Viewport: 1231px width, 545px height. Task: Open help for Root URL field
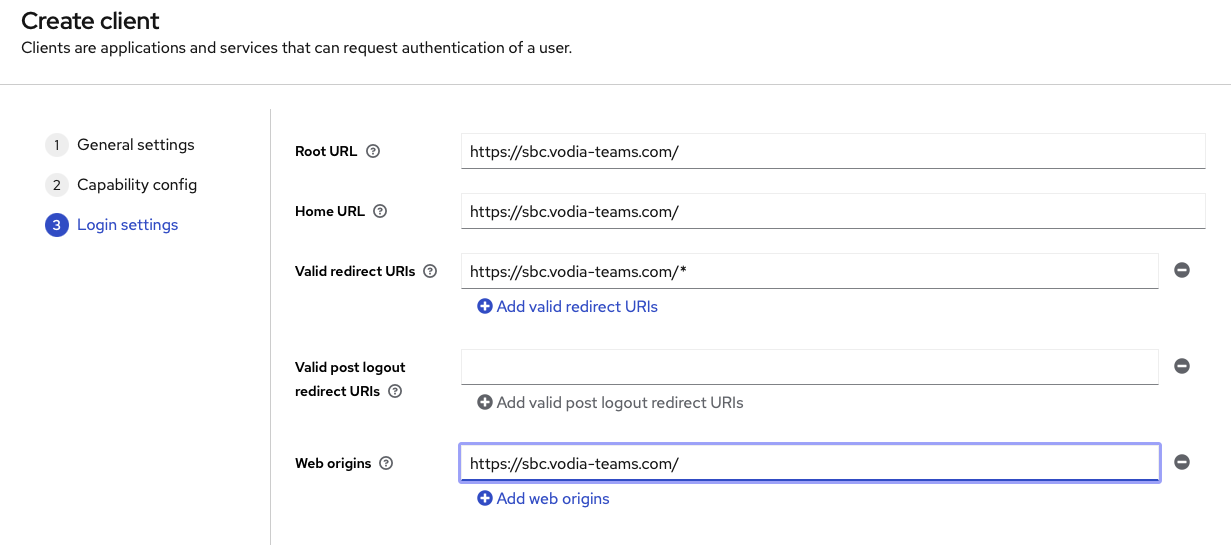373,152
